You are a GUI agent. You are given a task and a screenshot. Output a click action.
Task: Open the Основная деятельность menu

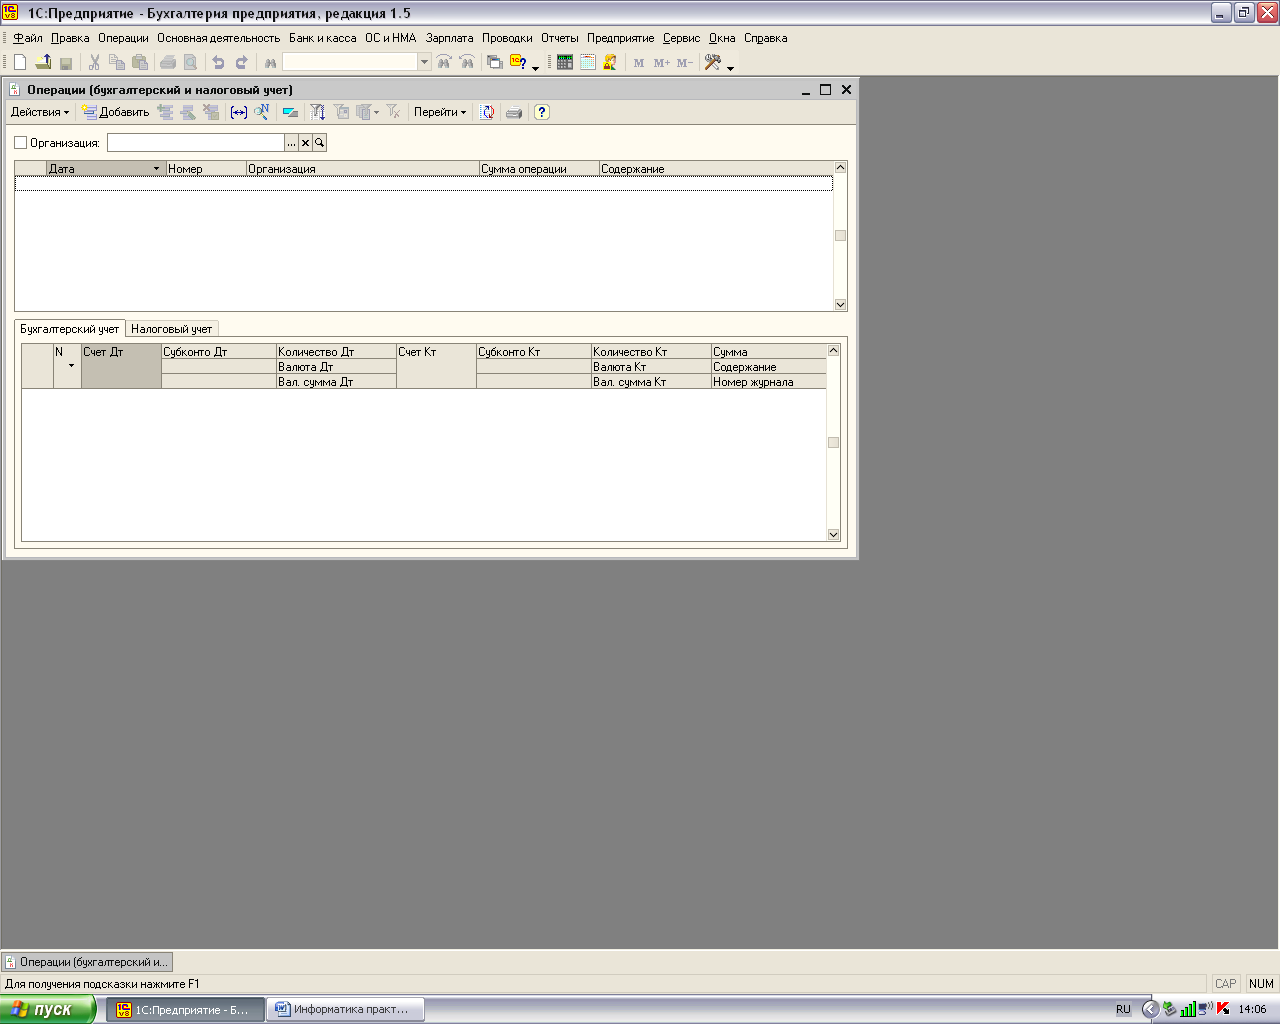click(218, 38)
